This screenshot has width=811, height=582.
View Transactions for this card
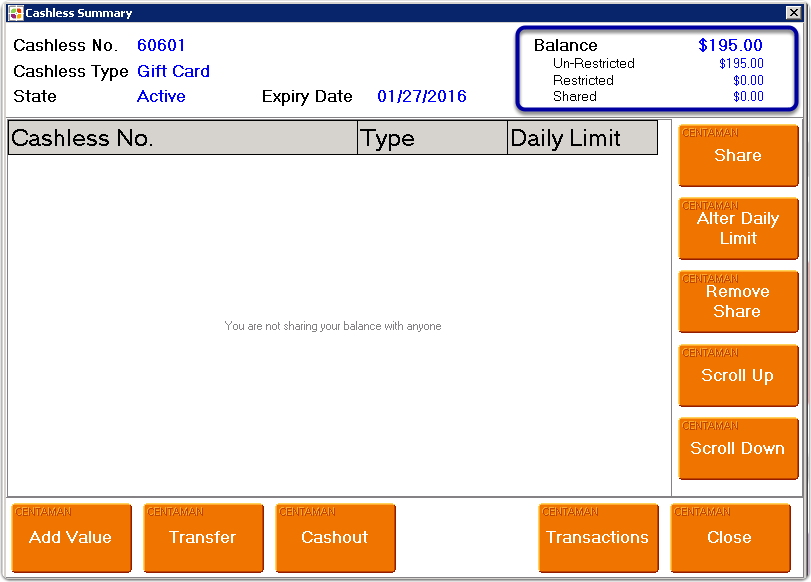(x=598, y=538)
